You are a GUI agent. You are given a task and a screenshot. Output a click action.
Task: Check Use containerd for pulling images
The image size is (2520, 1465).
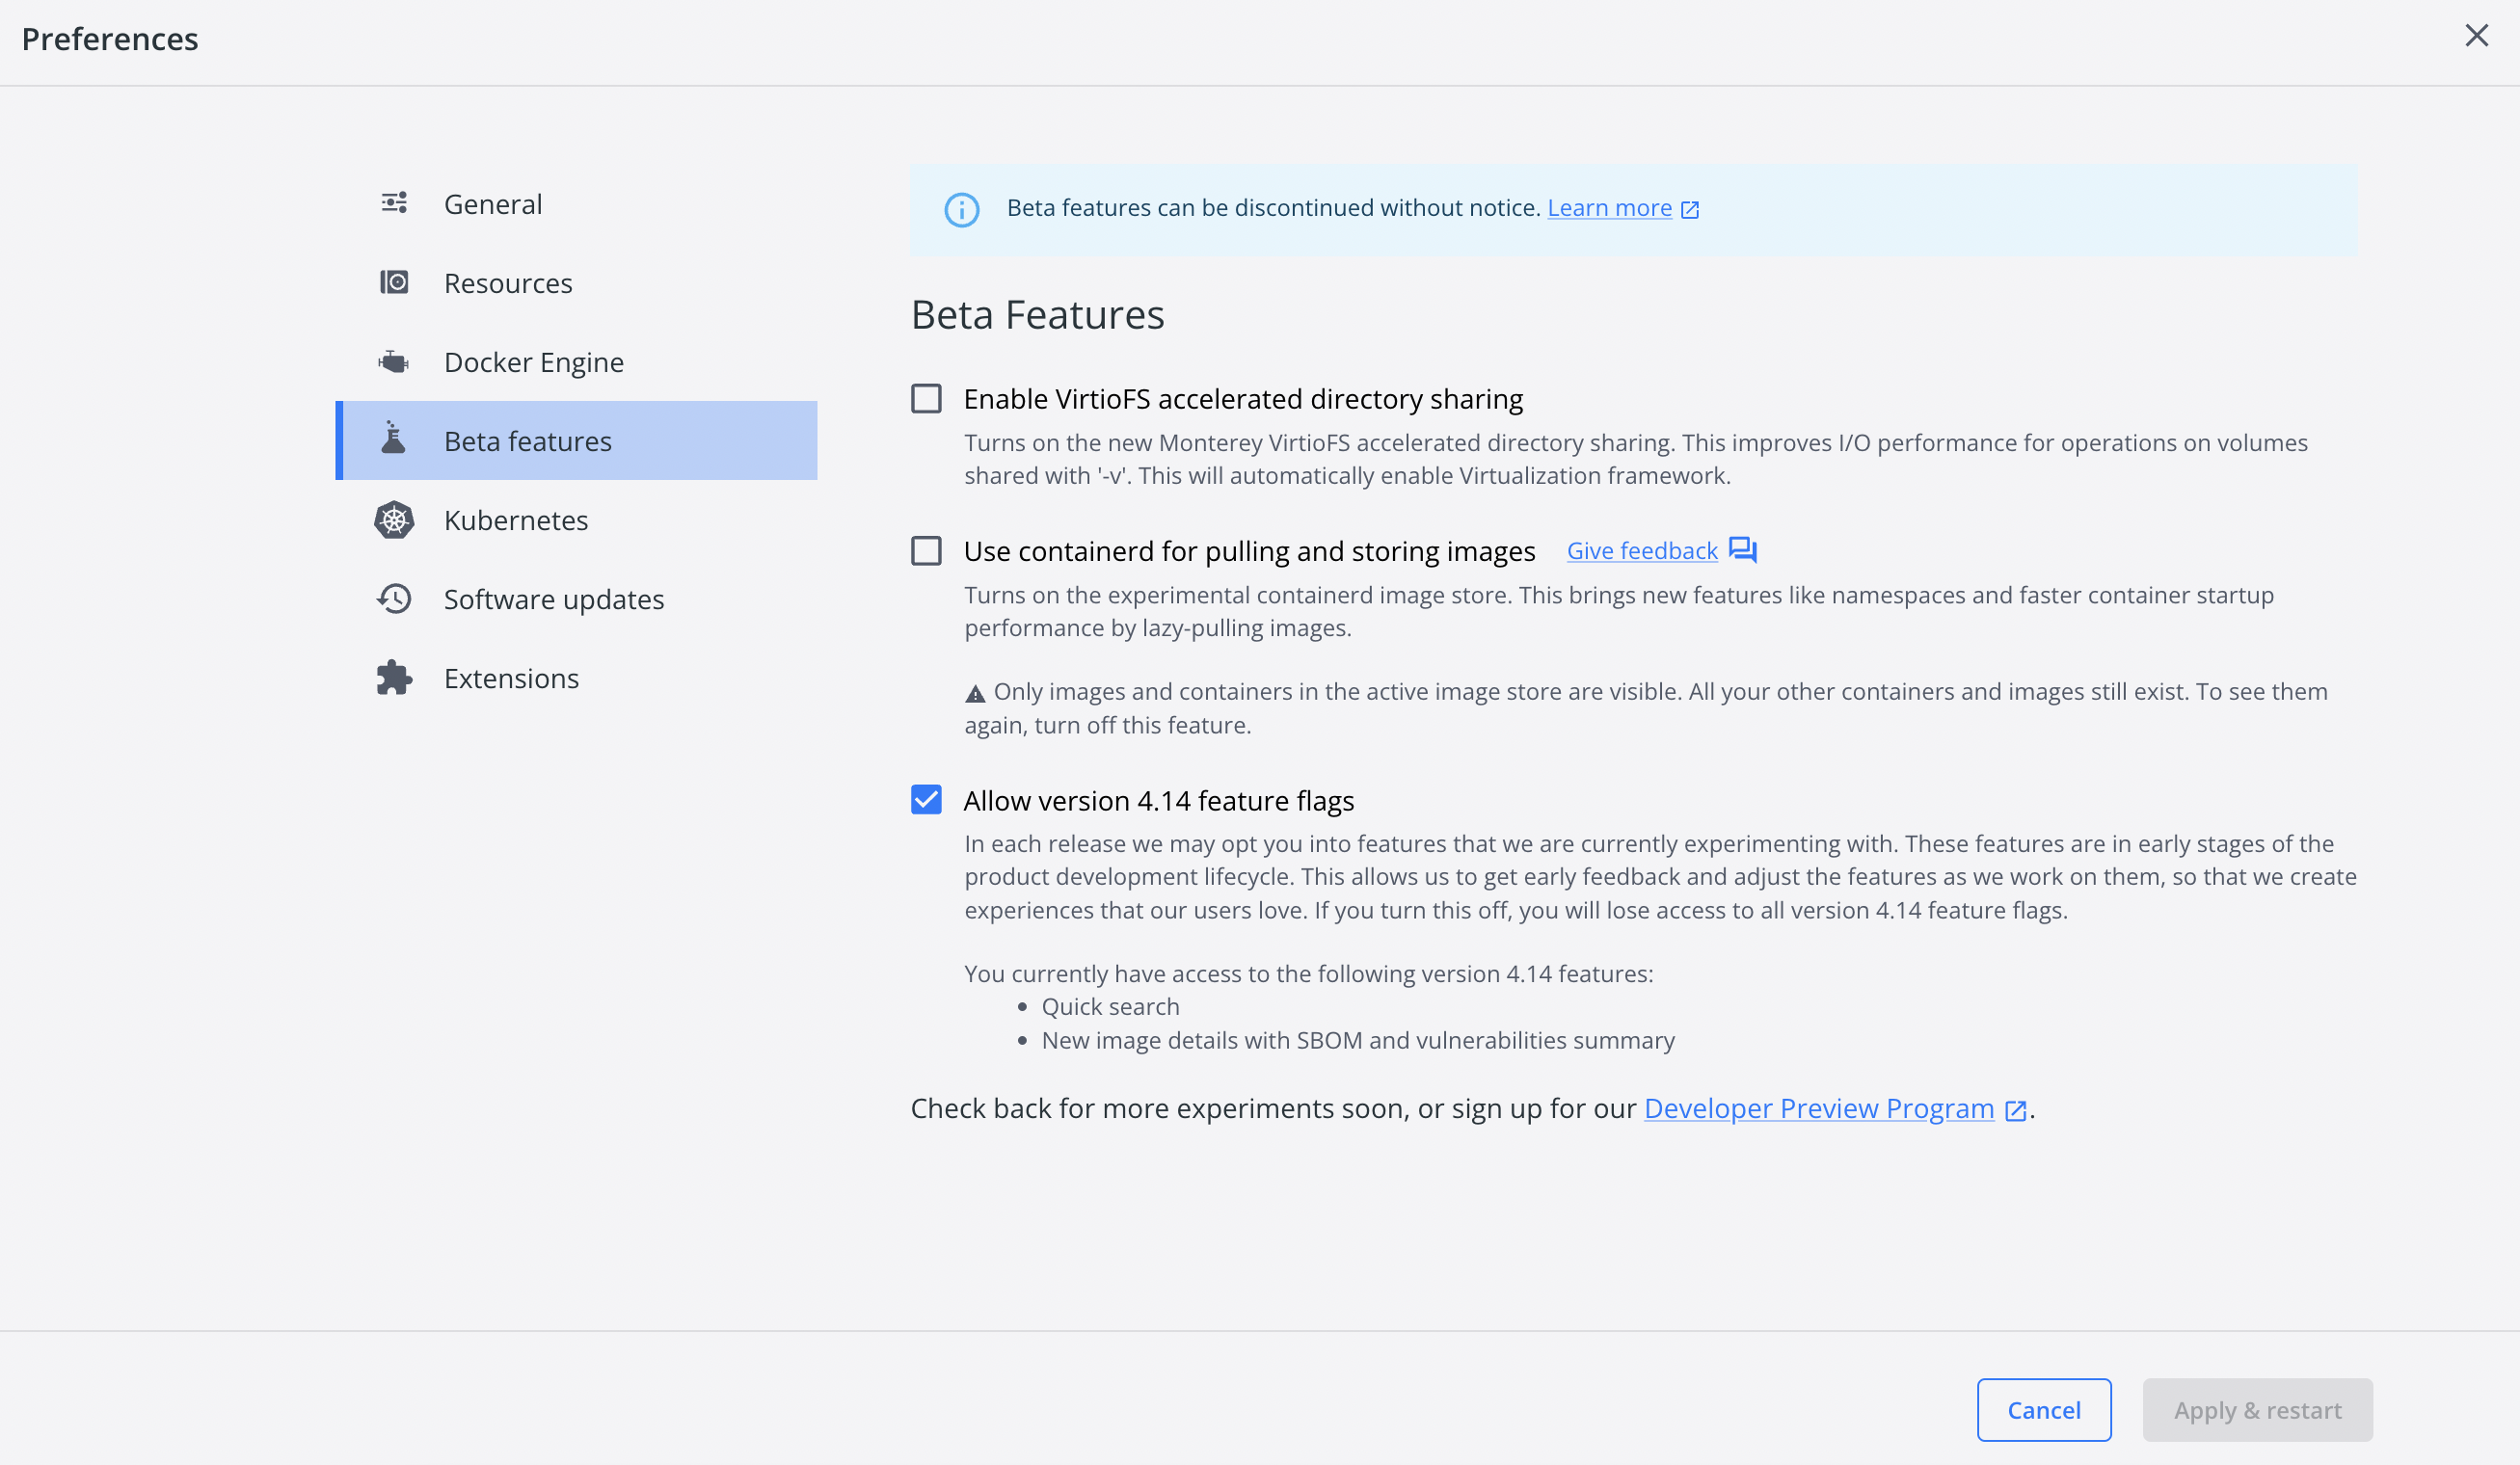(926, 550)
